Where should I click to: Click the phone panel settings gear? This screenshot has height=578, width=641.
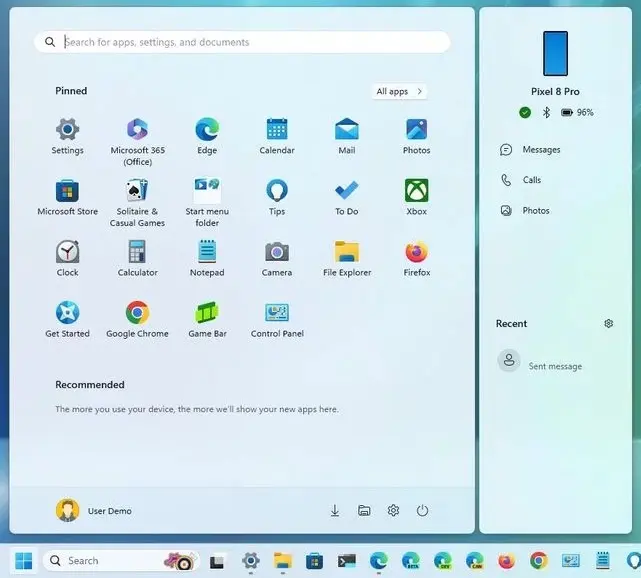tap(609, 324)
